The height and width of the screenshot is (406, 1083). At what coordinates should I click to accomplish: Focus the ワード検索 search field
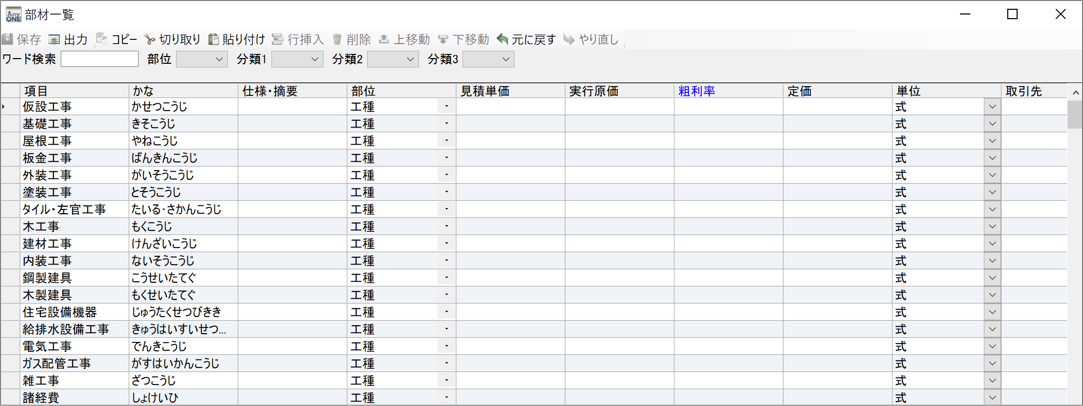[x=99, y=59]
